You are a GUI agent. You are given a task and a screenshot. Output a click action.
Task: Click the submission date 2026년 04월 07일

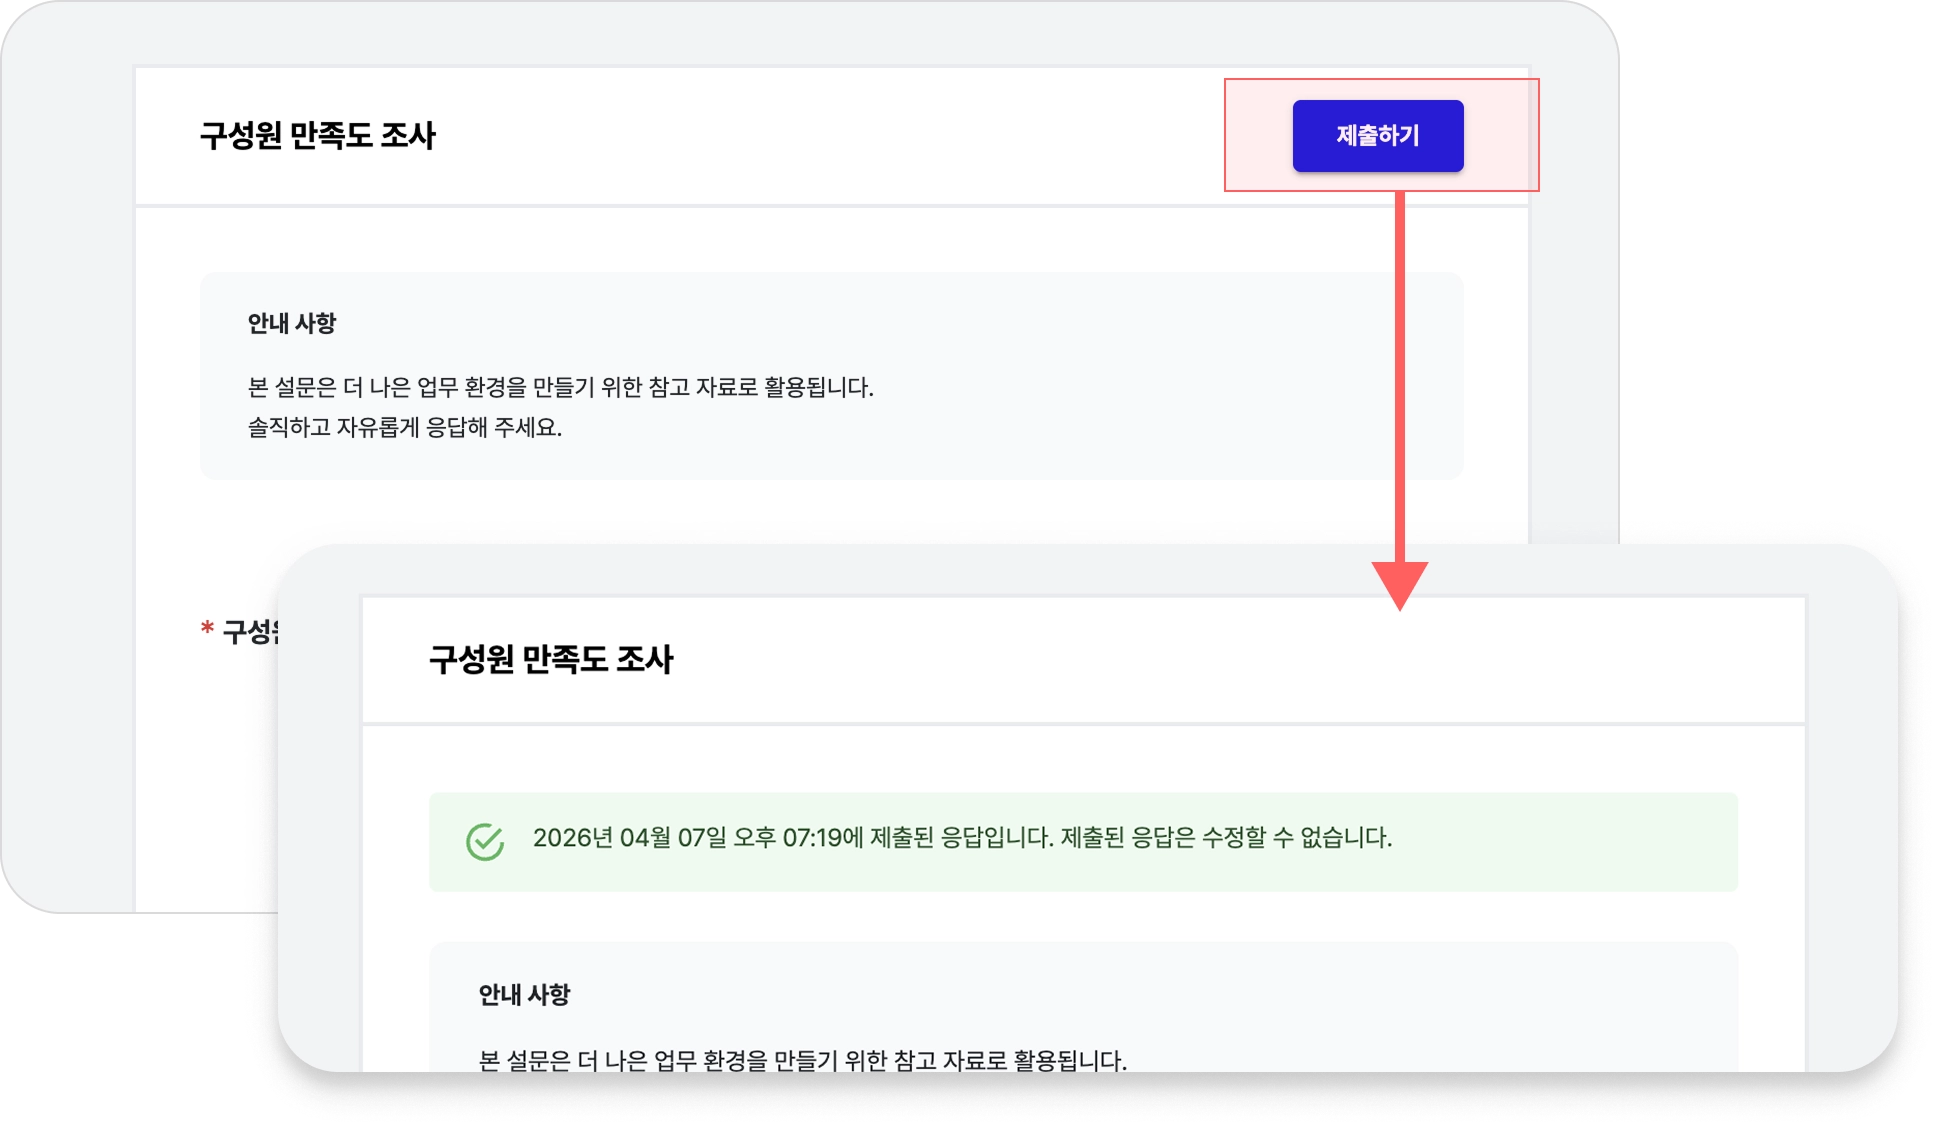pyautogui.click(x=629, y=838)
